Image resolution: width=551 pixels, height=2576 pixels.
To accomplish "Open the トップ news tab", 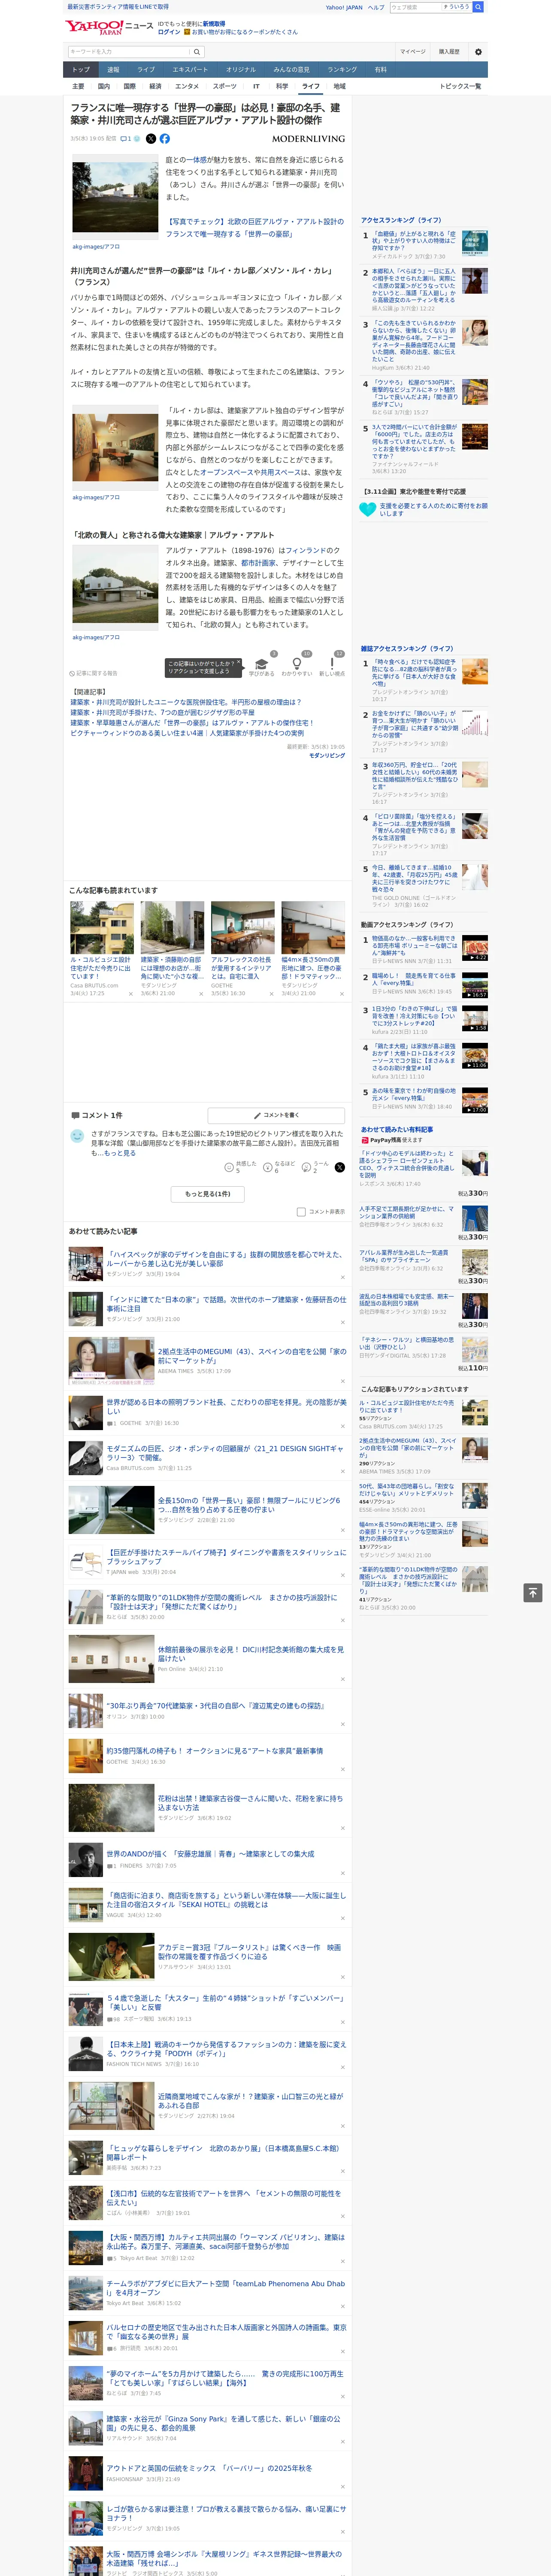I will (81, 70).
